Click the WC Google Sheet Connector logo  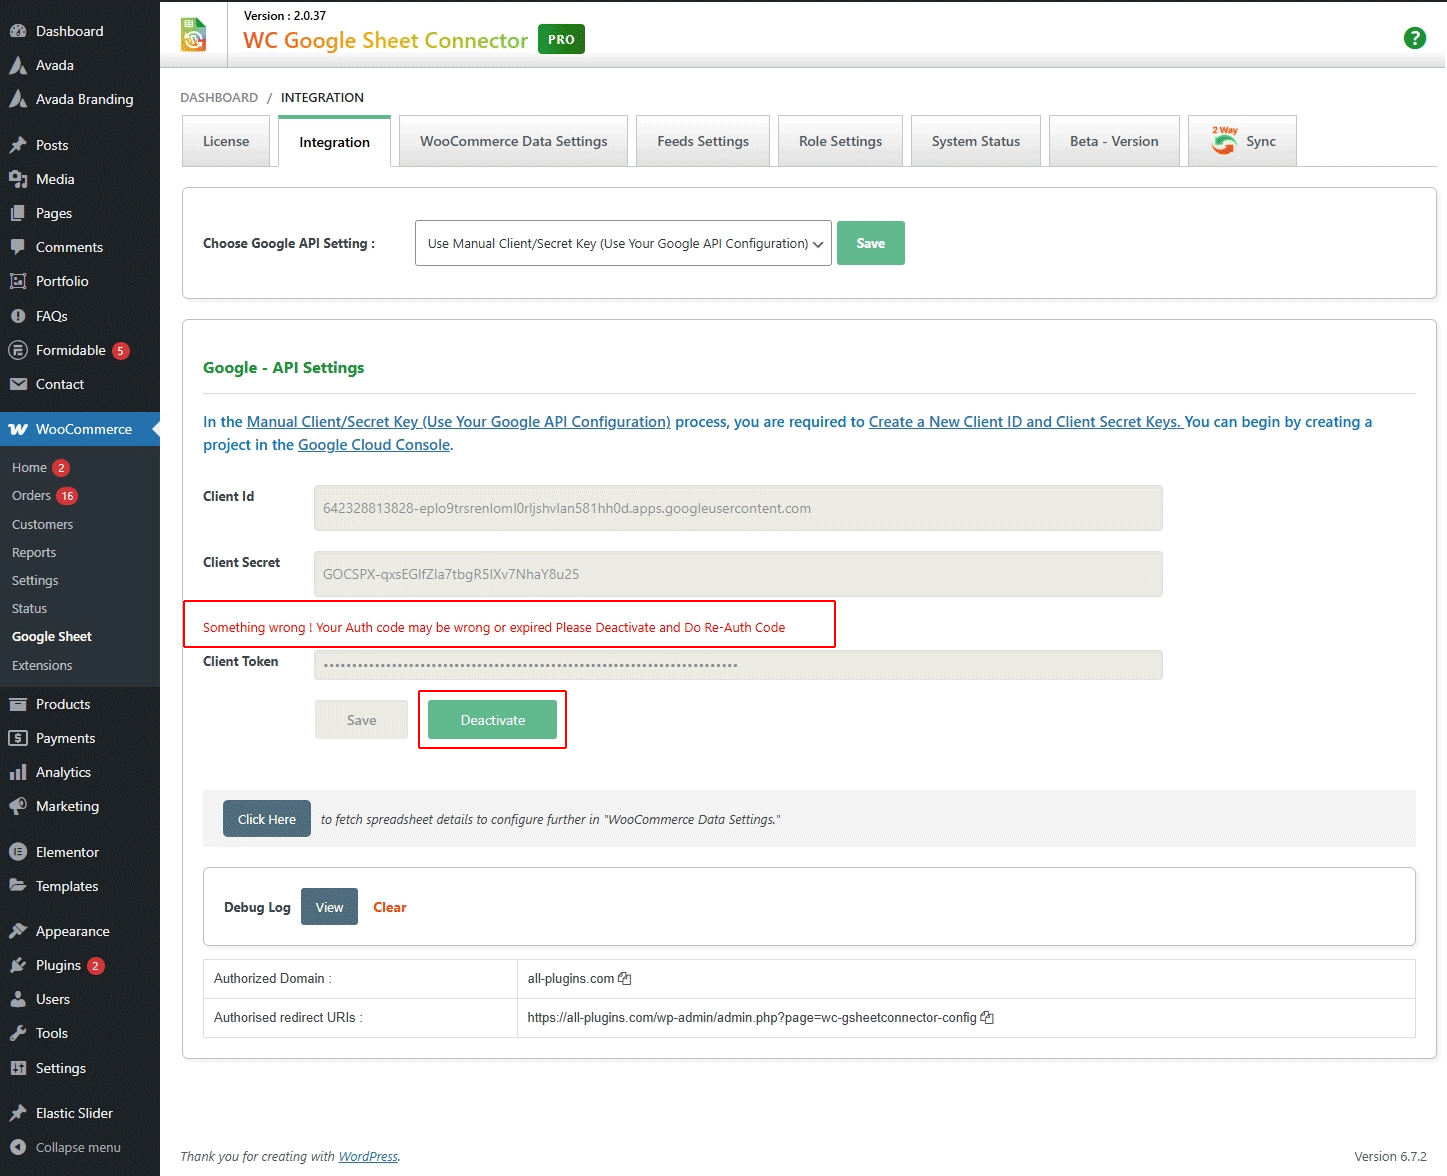click(194, 35)
